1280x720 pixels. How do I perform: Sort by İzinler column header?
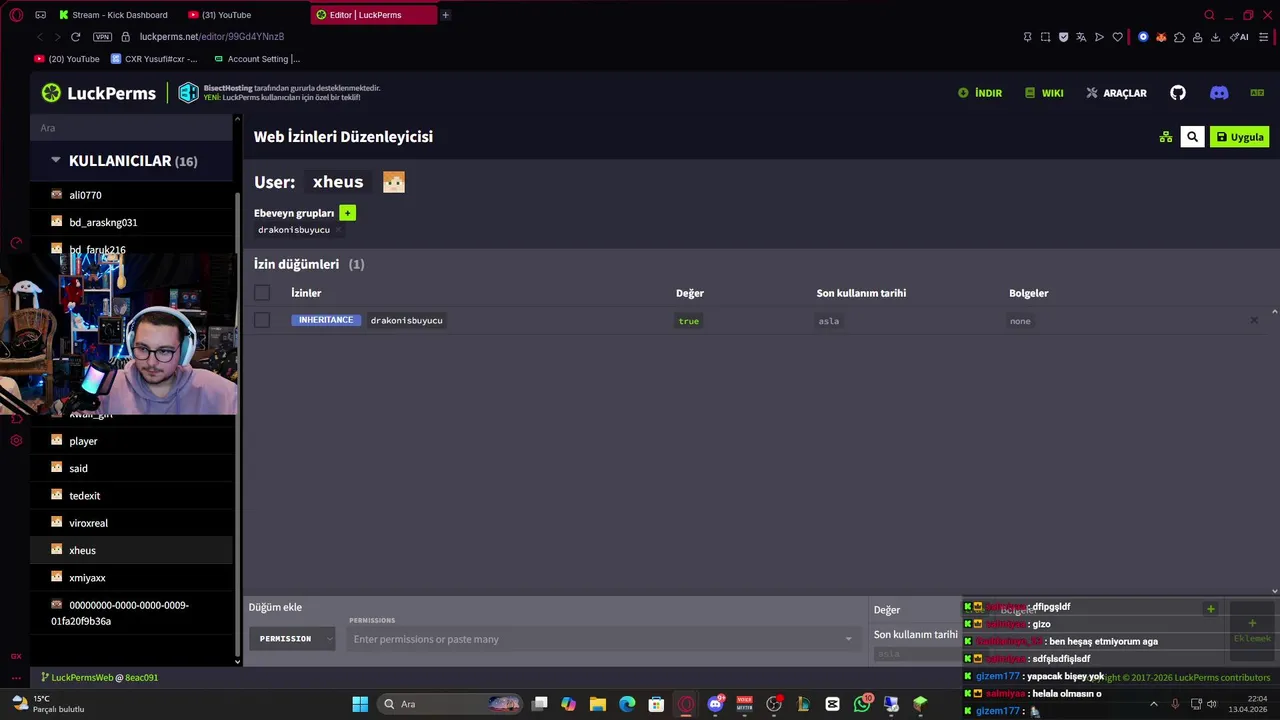[306, 293]
